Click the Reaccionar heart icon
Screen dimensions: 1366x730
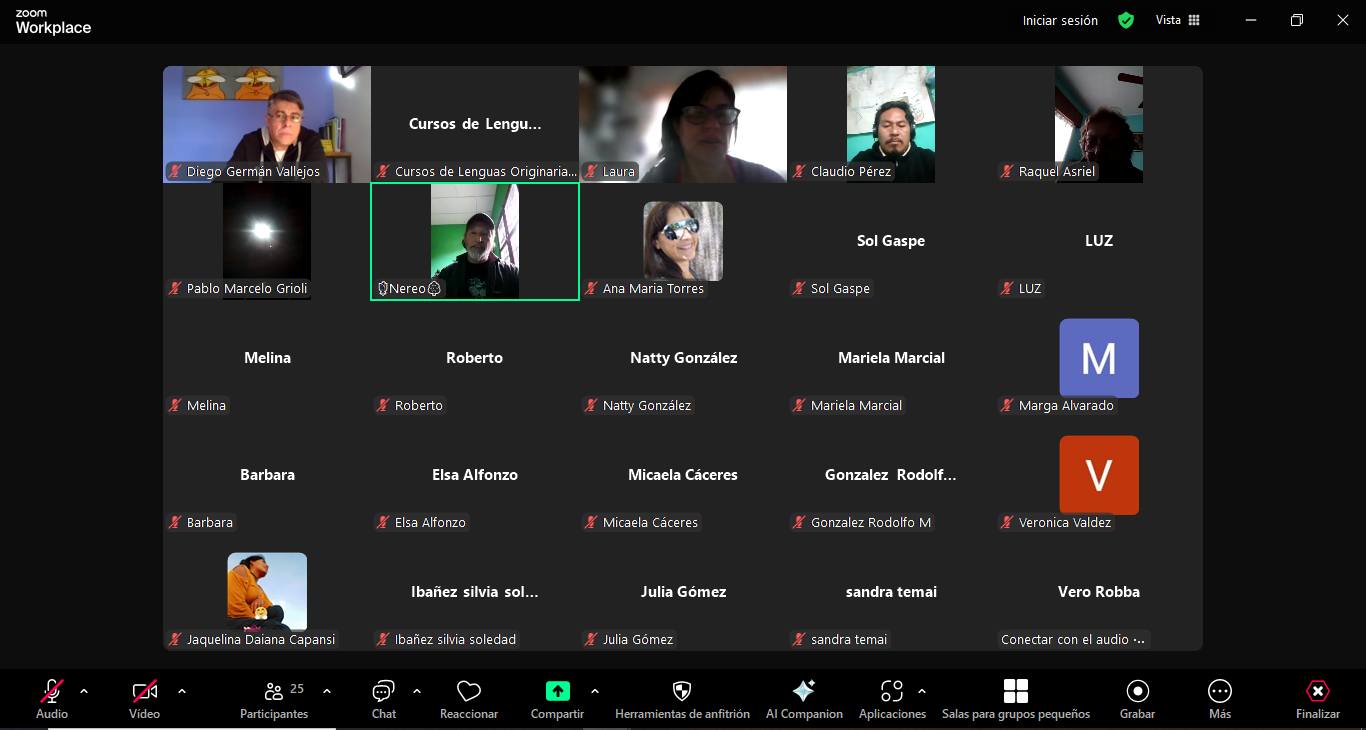click(469, 699)
